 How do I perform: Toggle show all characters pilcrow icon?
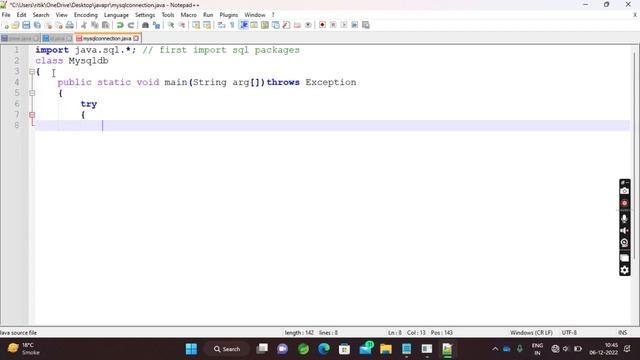pos(232,25)
